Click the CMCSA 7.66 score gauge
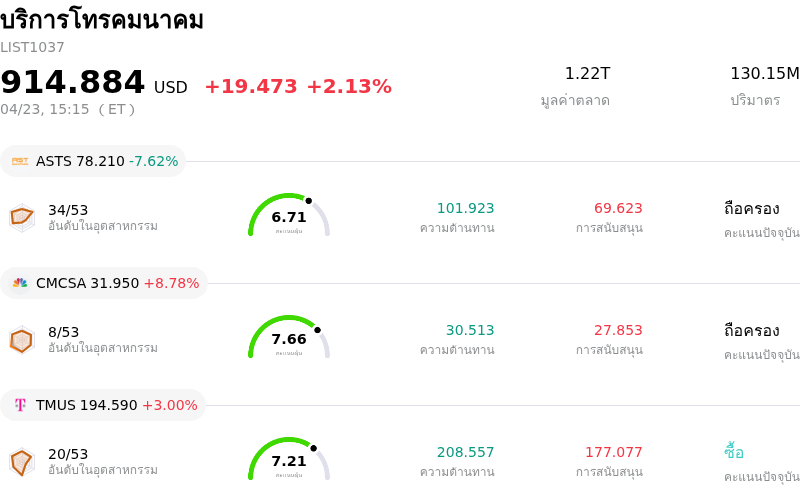 point(289,338)
